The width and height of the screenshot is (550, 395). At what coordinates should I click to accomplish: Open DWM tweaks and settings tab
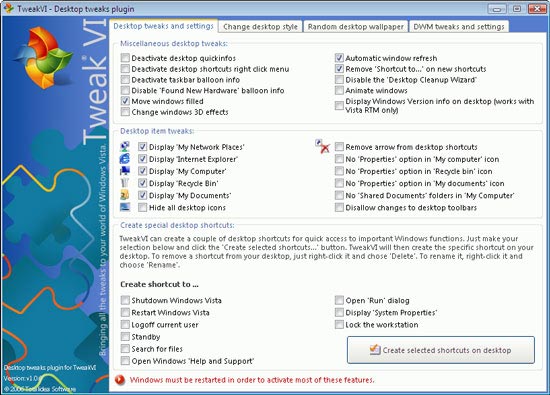459,27
